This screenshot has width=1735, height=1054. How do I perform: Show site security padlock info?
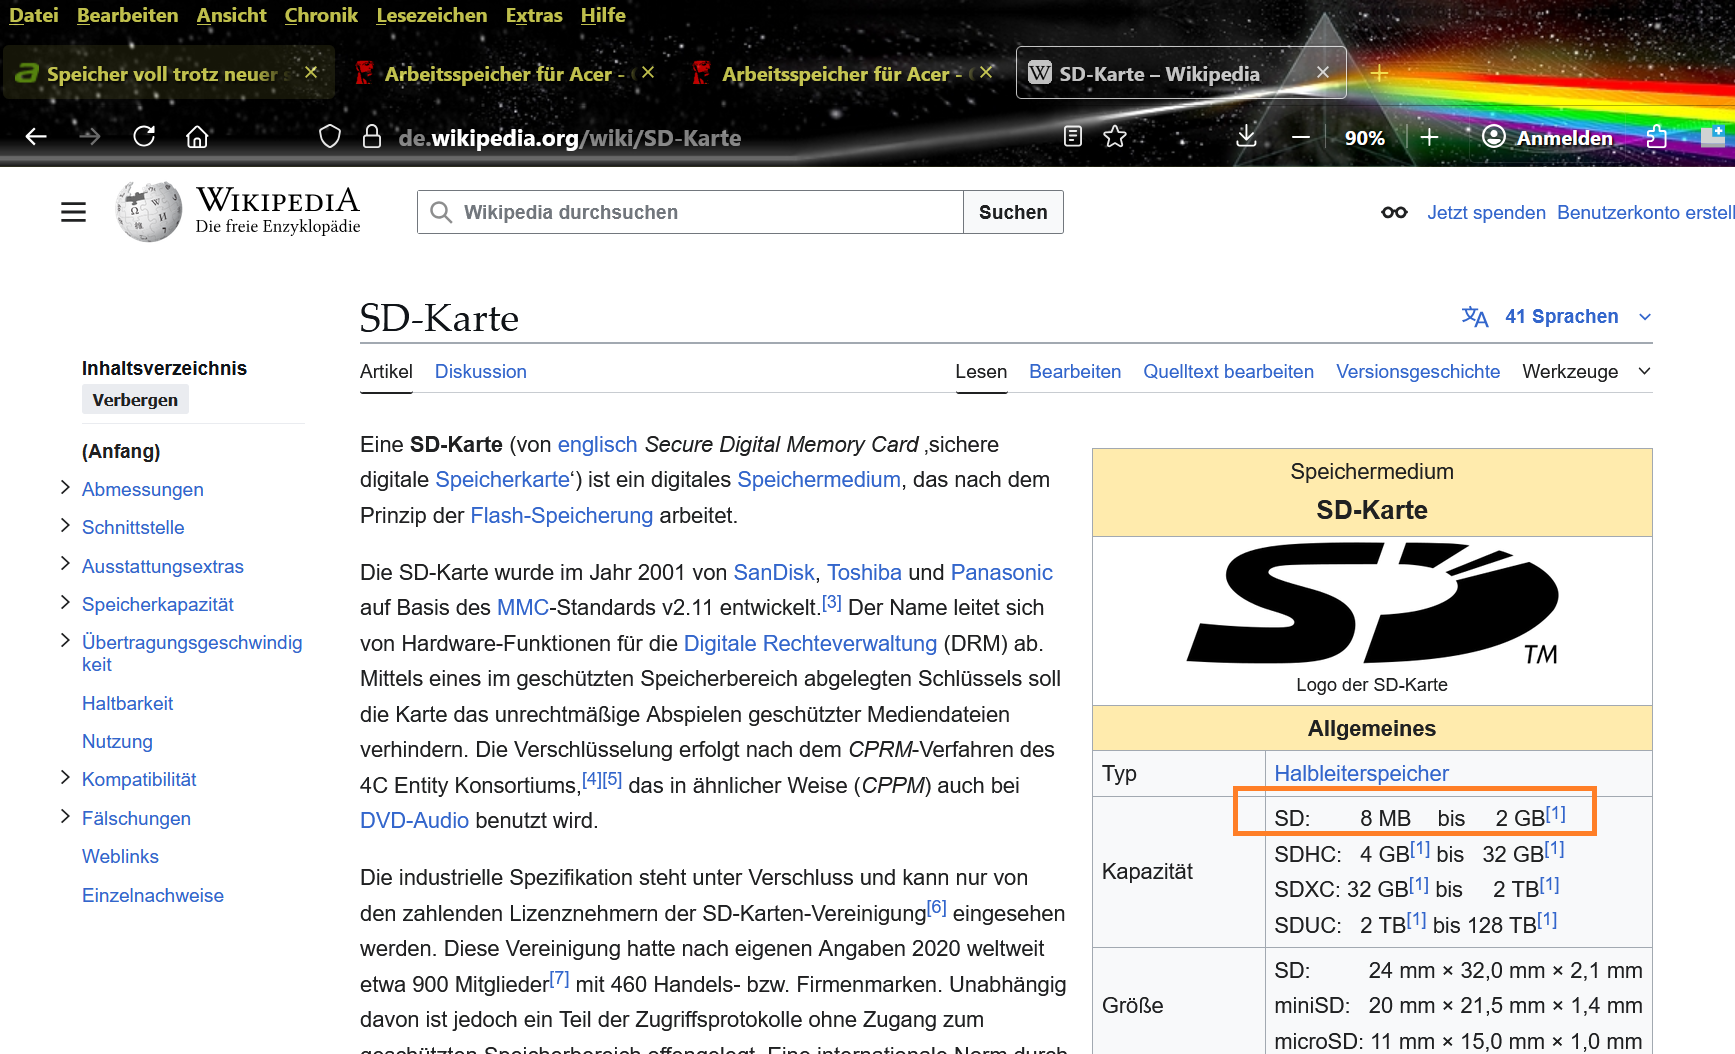coord(372,137)
